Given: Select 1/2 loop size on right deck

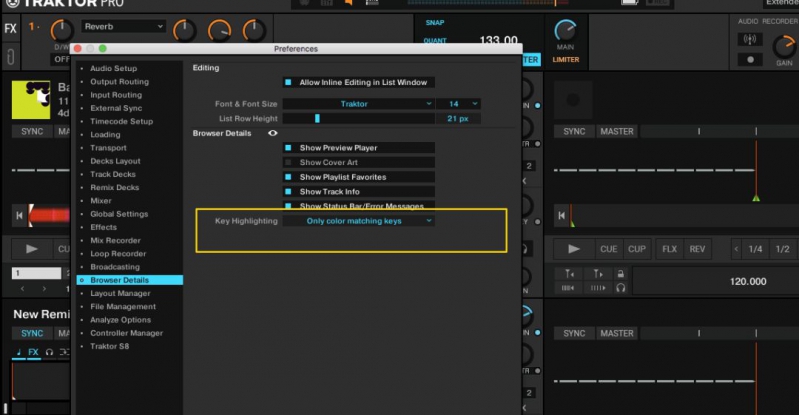Looking at the screenshot, I should point(783,249).
